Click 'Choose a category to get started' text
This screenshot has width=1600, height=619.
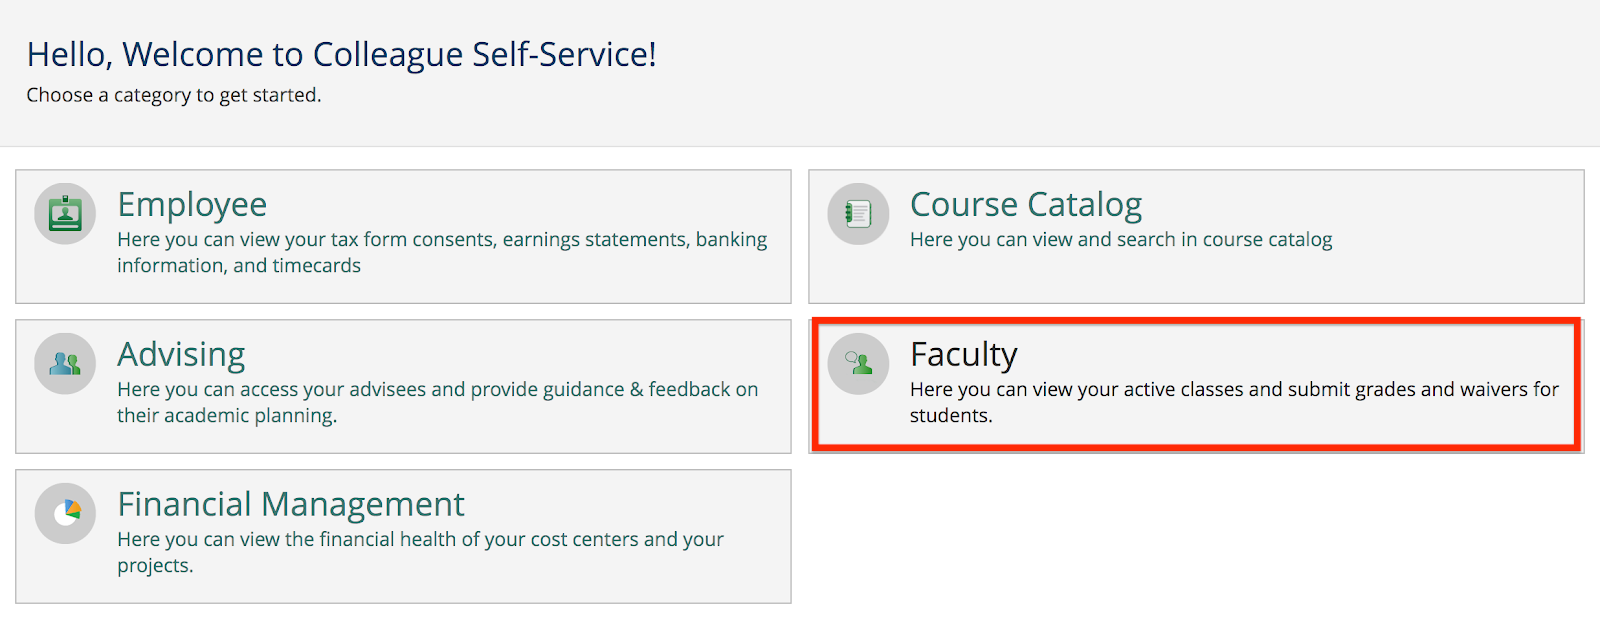[x=173, y=95]
